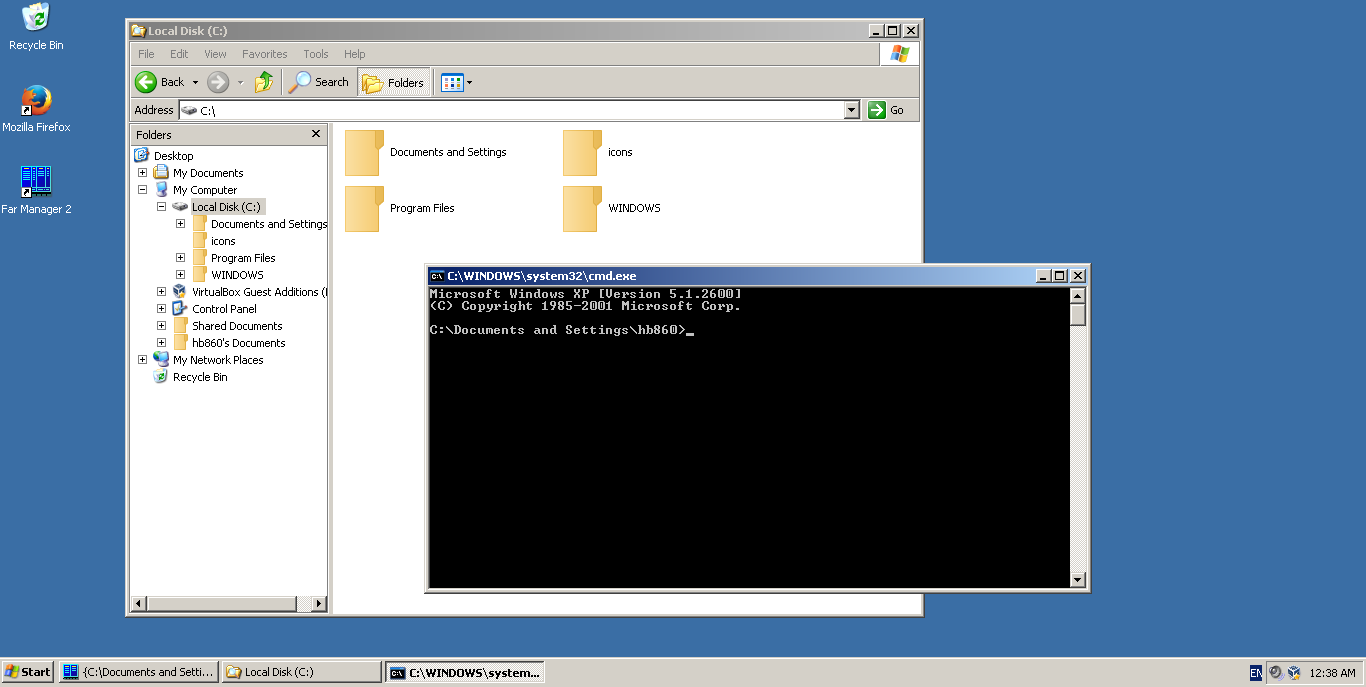The image size is (1366, 687).
Task: Select the WINDOWS folder in right pane
Action: (x=632, y=208)
